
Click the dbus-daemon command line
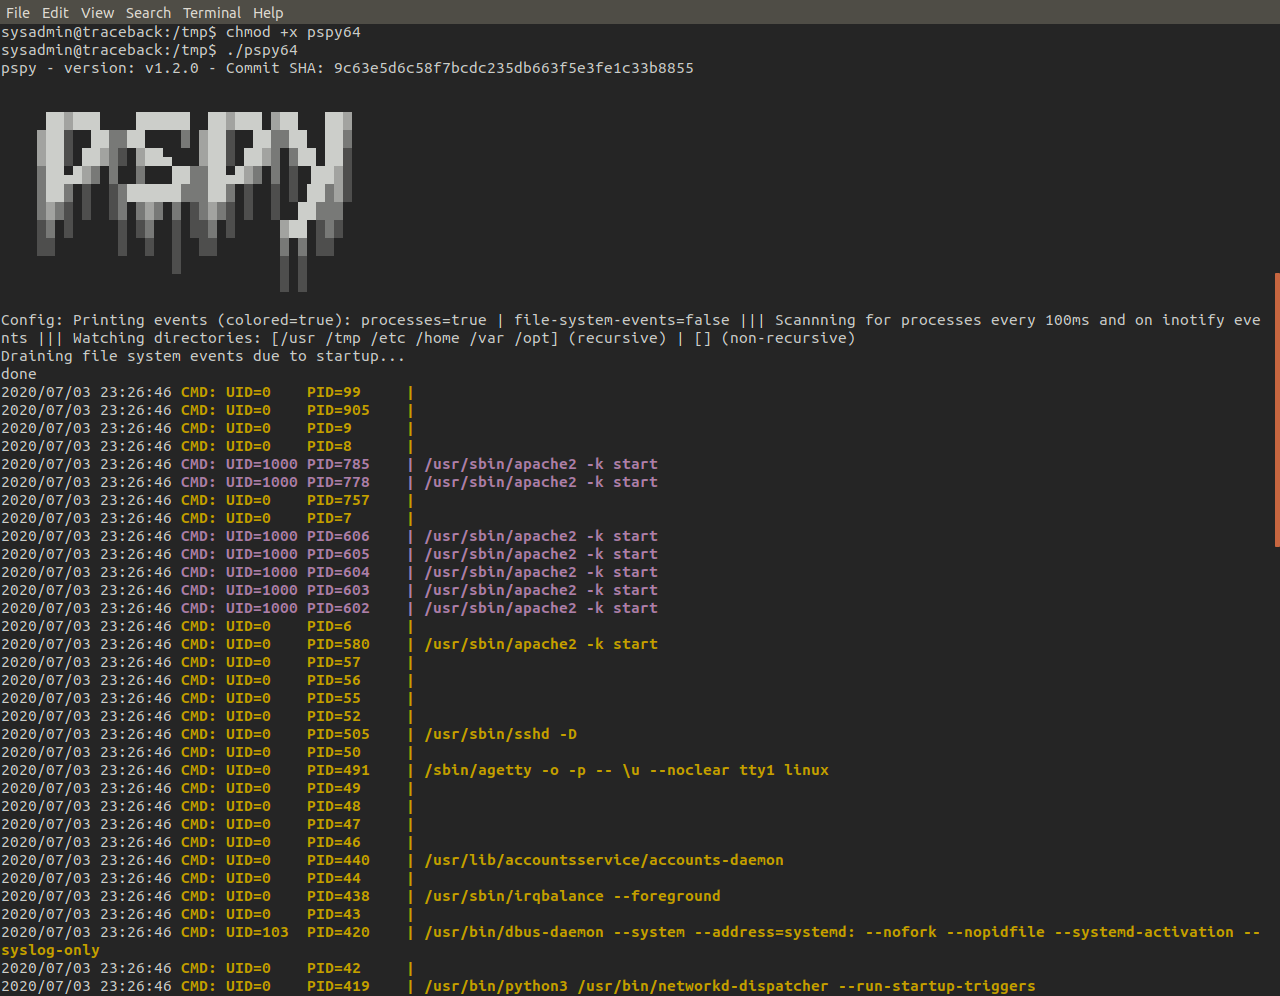pos(842,932)
